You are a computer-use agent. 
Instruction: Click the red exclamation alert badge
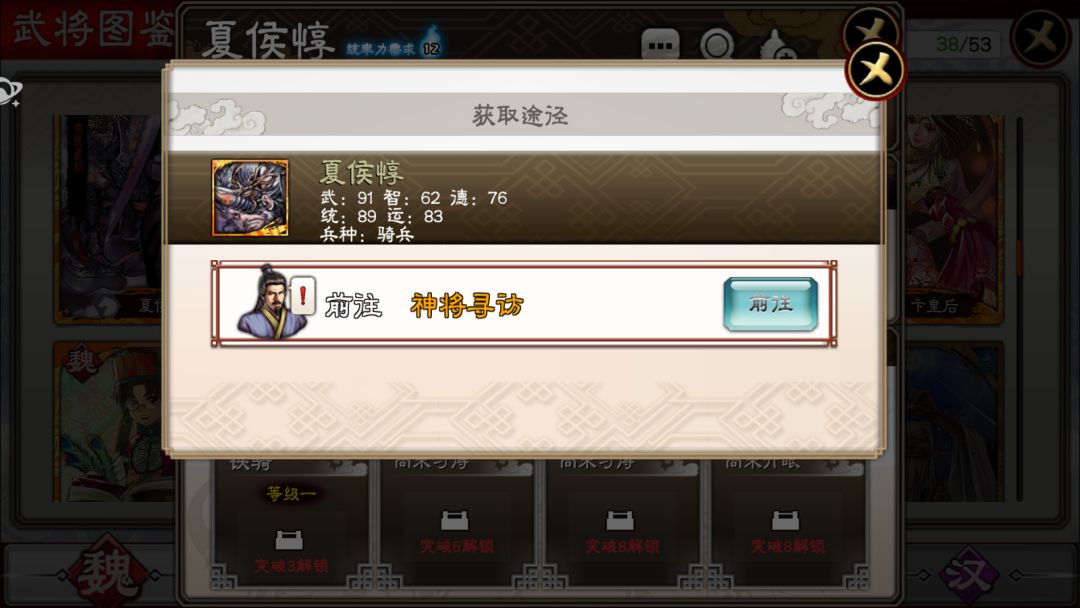point(302,295)
